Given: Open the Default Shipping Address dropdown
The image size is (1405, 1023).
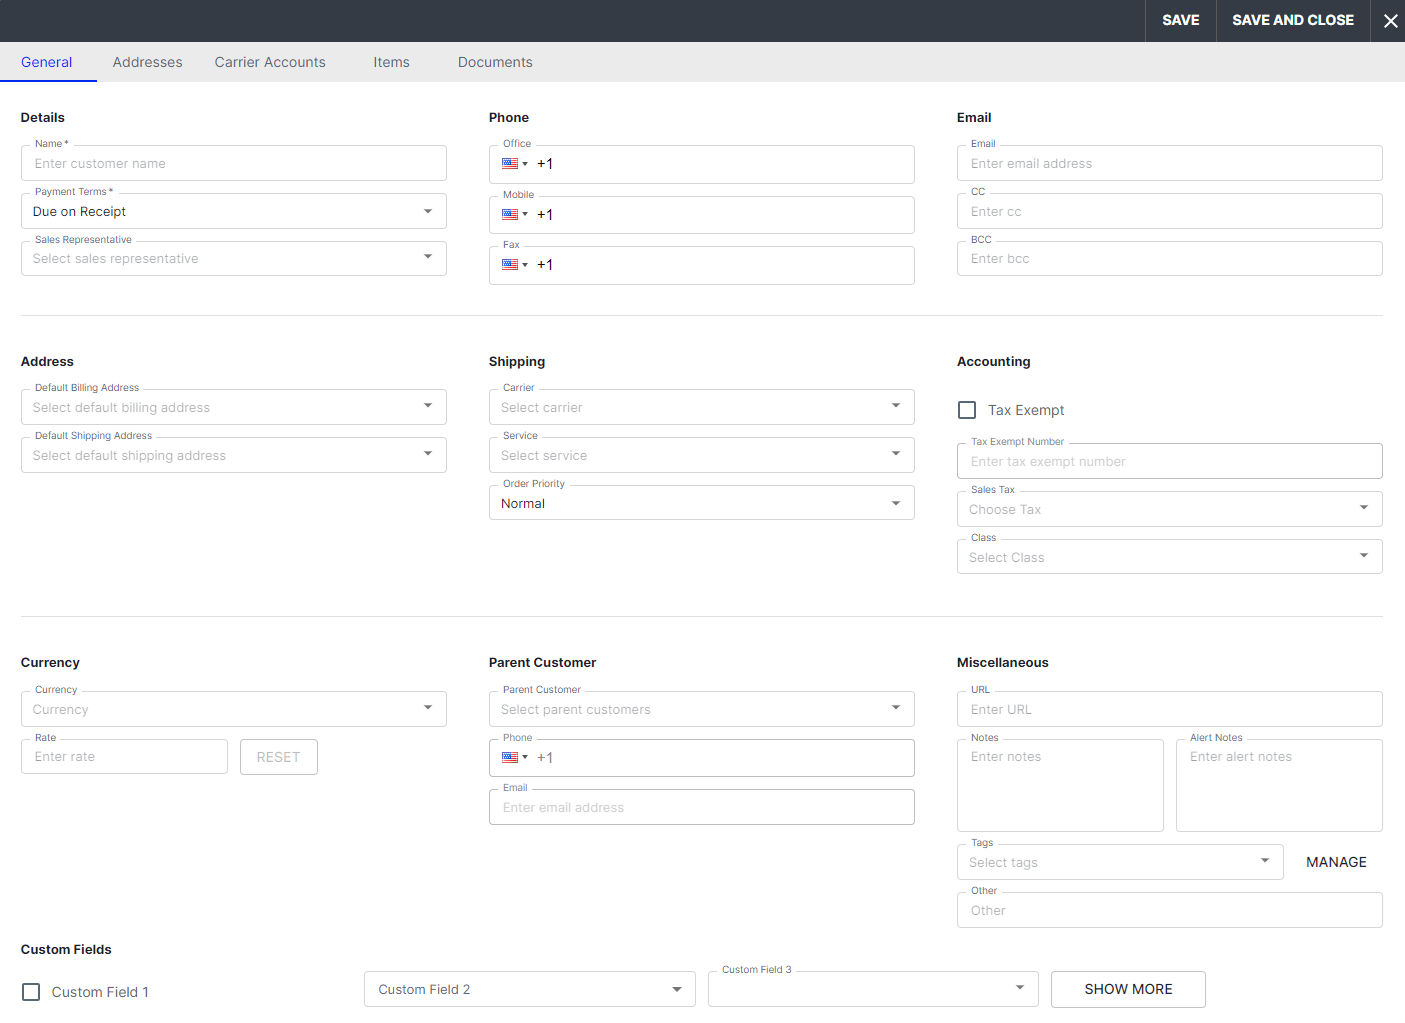Looking at the screenshot, I should pos(234,455).
